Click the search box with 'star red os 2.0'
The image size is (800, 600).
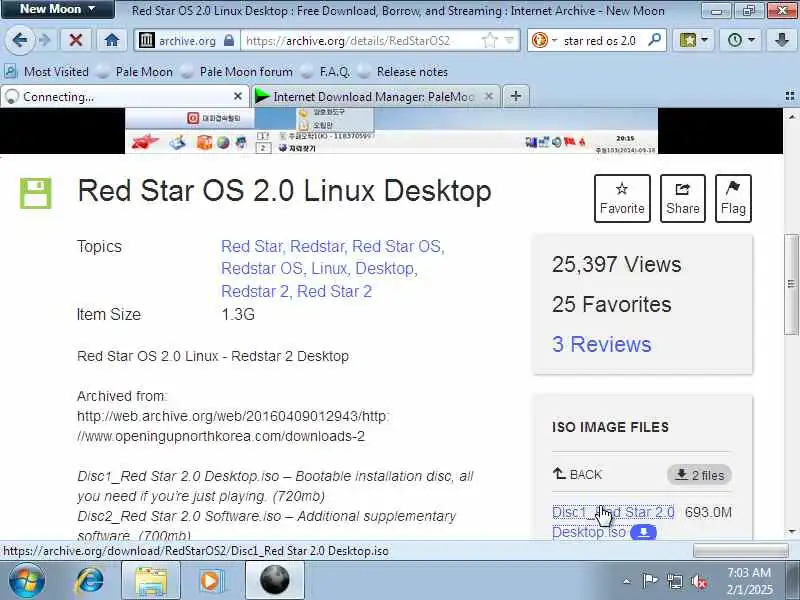coord(600,40)
